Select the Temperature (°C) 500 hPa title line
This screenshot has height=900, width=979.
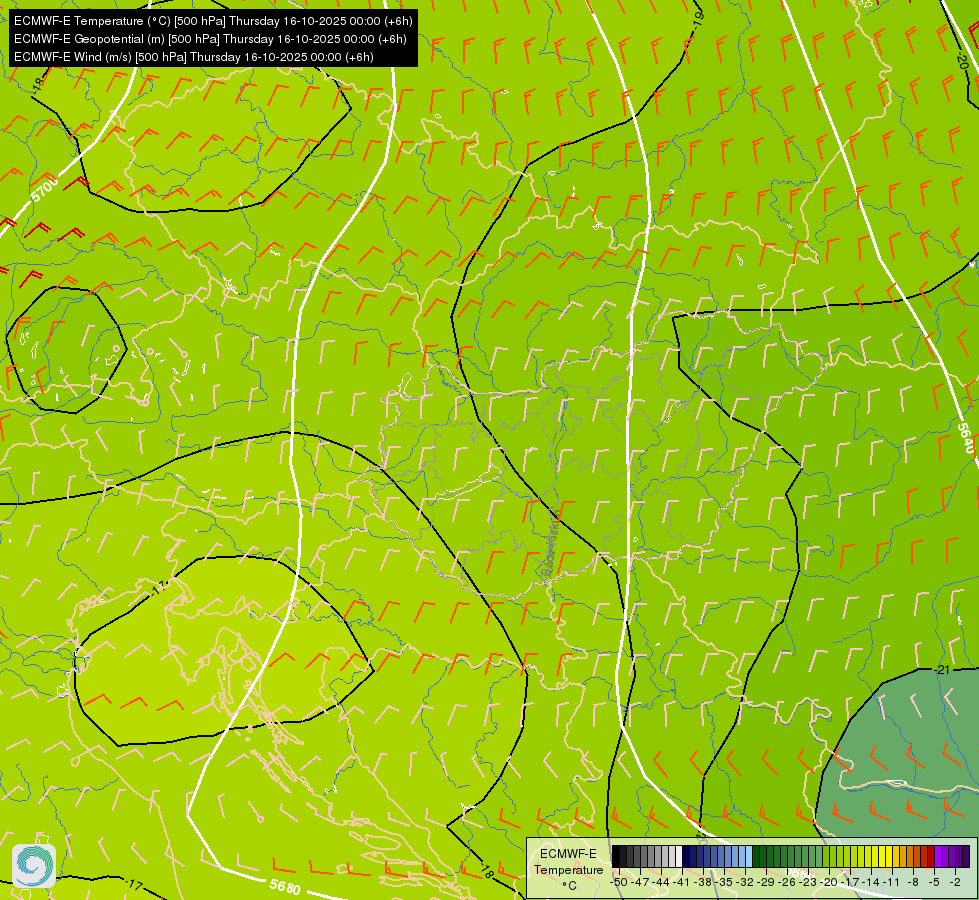point(213,21)
